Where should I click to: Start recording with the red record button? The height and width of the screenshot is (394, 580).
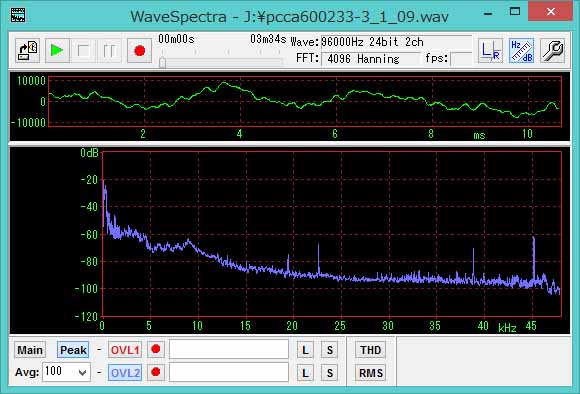tap(139, 50)
